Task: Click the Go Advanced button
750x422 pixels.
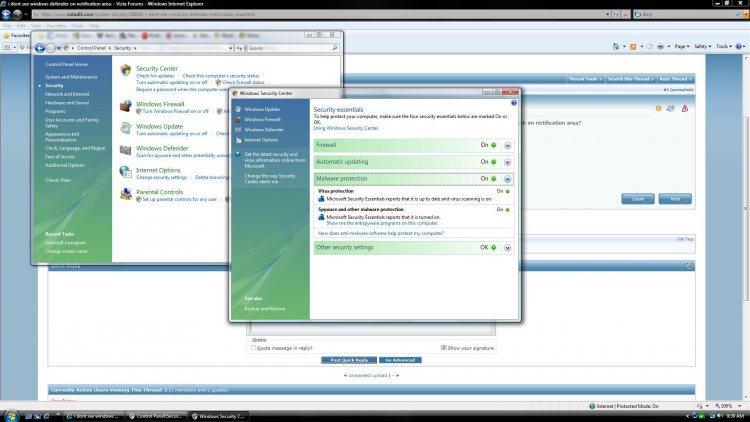Action: 400,360
